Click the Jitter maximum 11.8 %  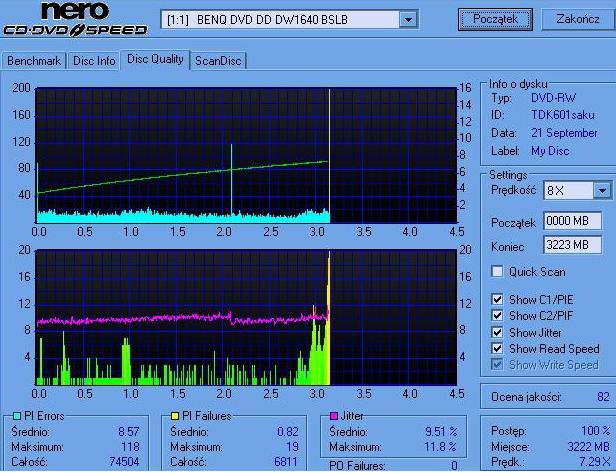[x=441, y=447]
